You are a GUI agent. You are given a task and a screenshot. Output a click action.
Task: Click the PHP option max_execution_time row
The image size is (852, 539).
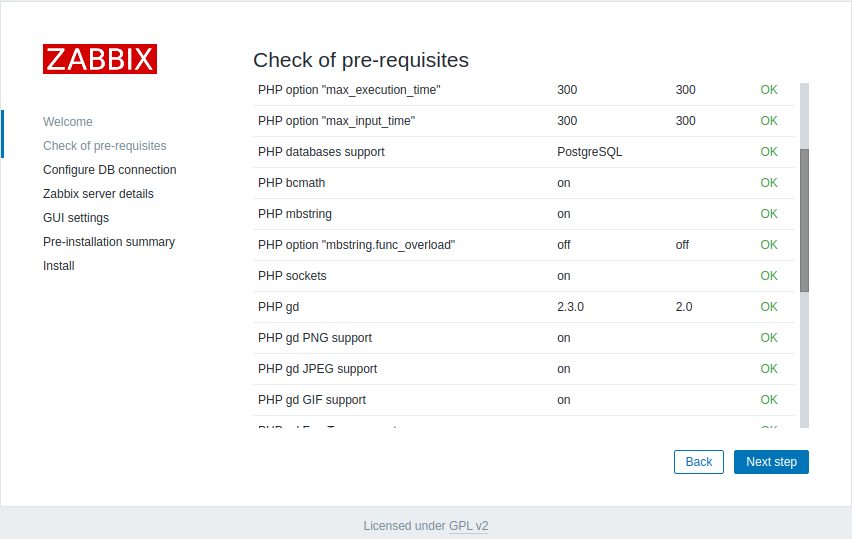[x=524, y=90]
